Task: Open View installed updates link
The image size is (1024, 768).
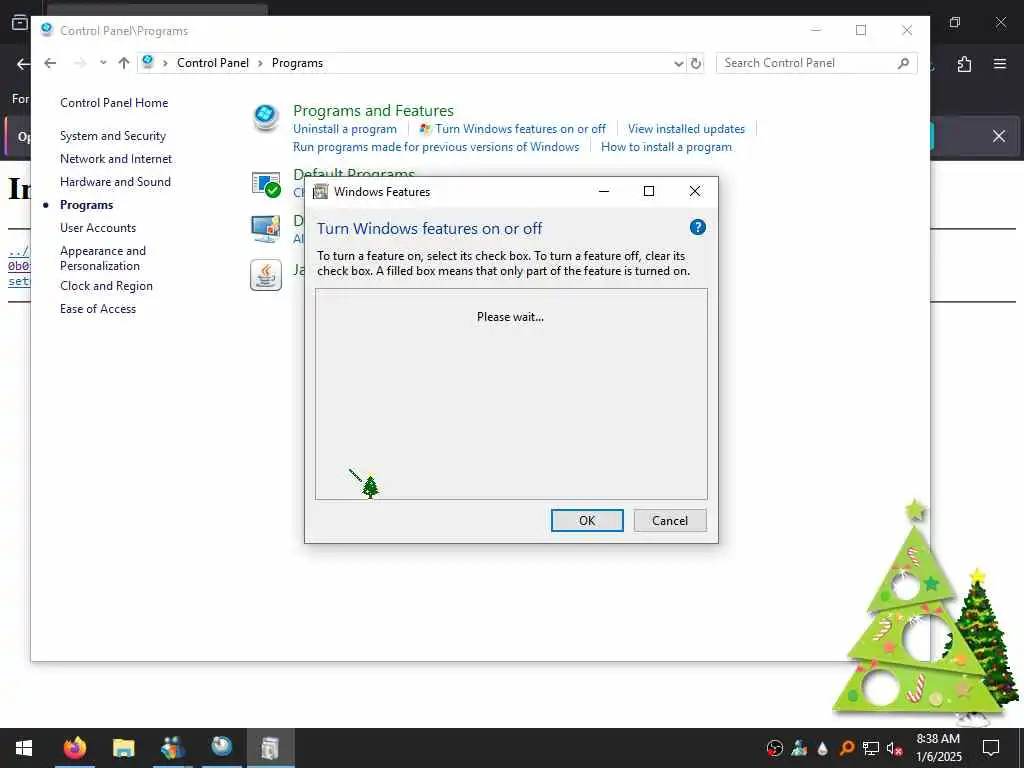Action: click(x=686, y=129)
